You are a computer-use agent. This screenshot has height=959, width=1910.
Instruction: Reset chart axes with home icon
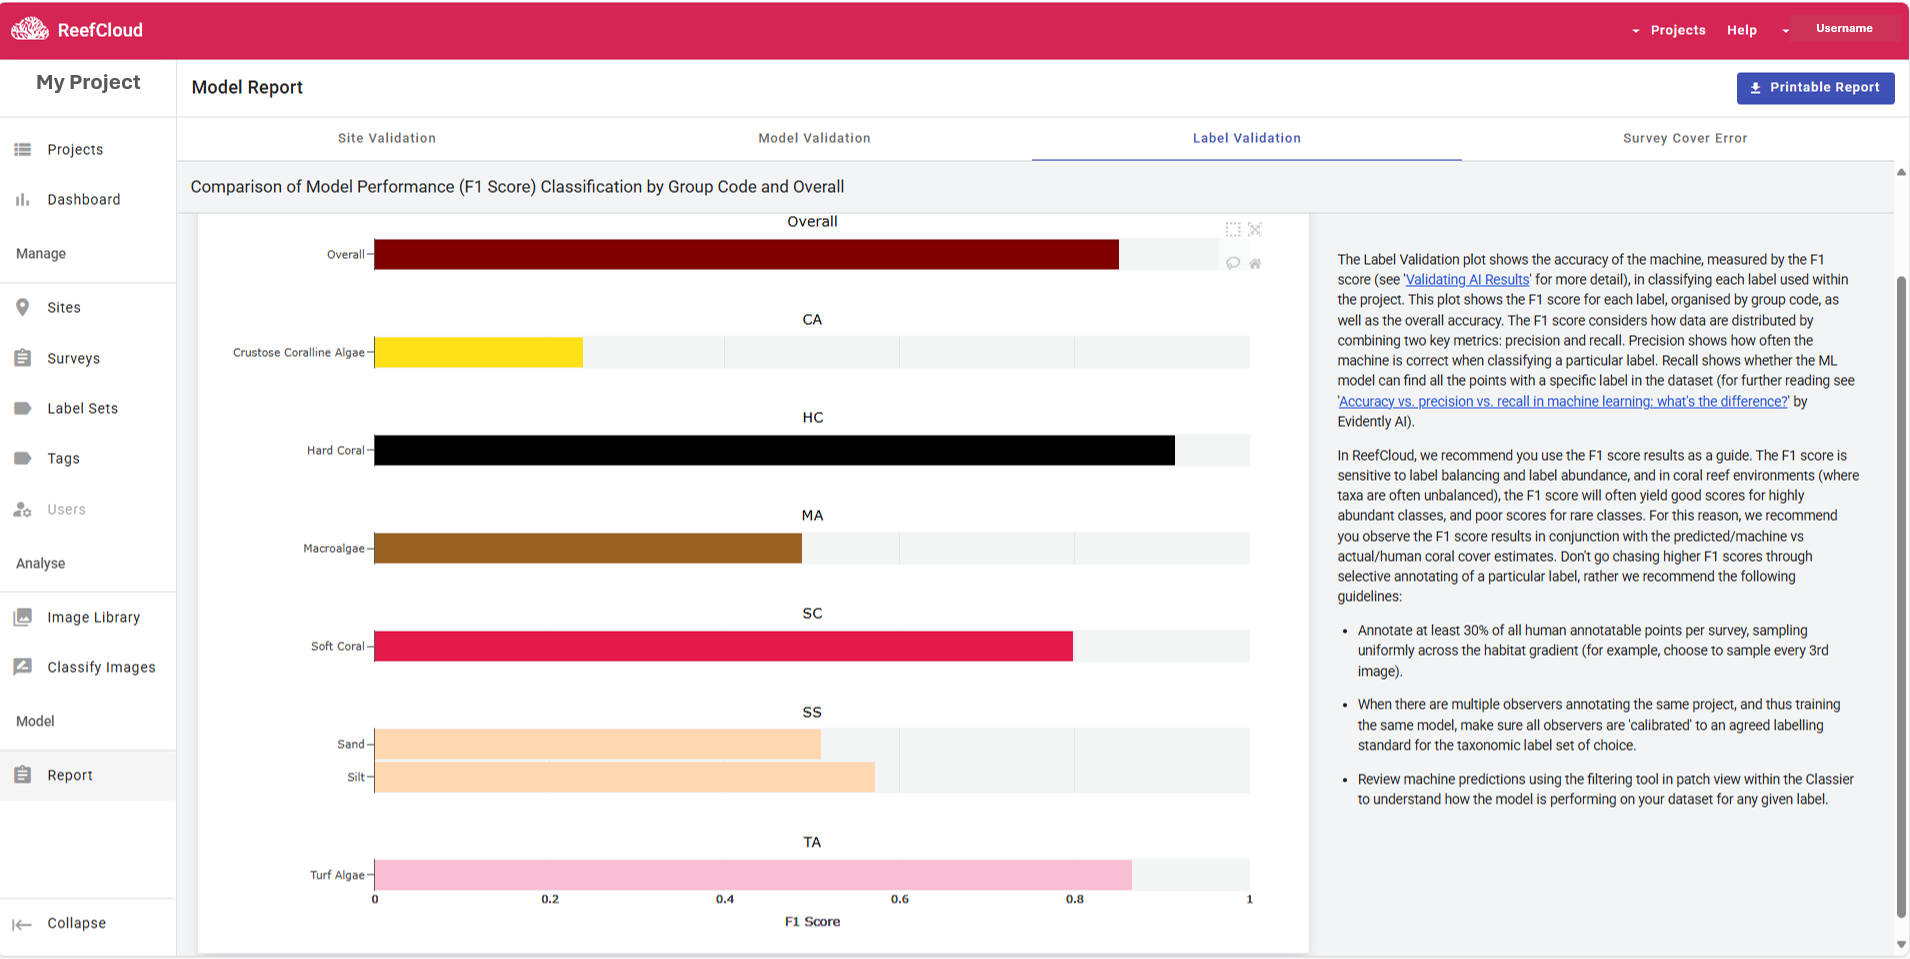(x=1255, y=264)
